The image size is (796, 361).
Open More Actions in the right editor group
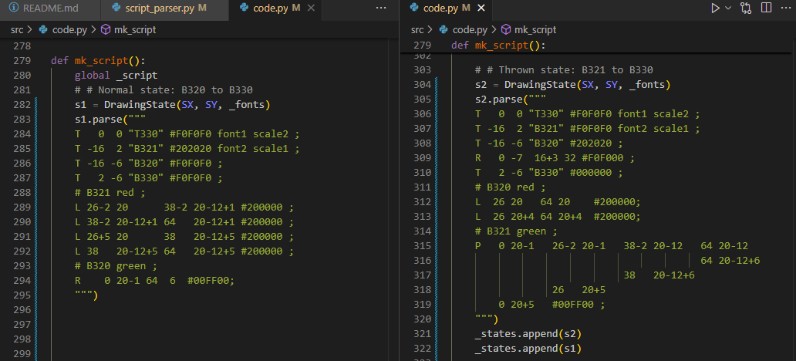pyautogui.click(x=785, y=8)
